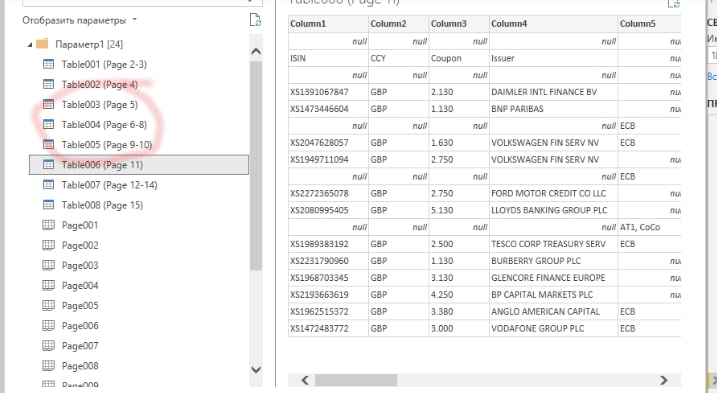
Task: Select Table006 (Page 11)
Action: (x=139, y=165)
